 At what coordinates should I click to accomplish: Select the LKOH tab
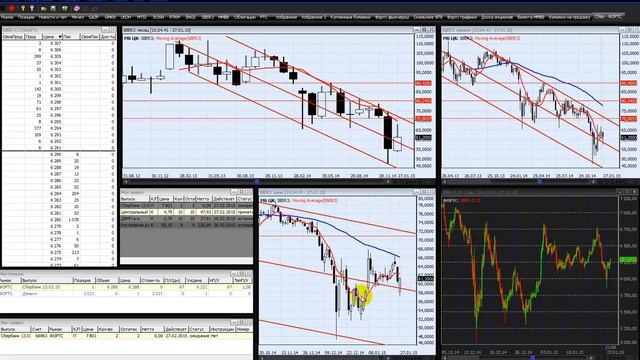click(126, 17)
